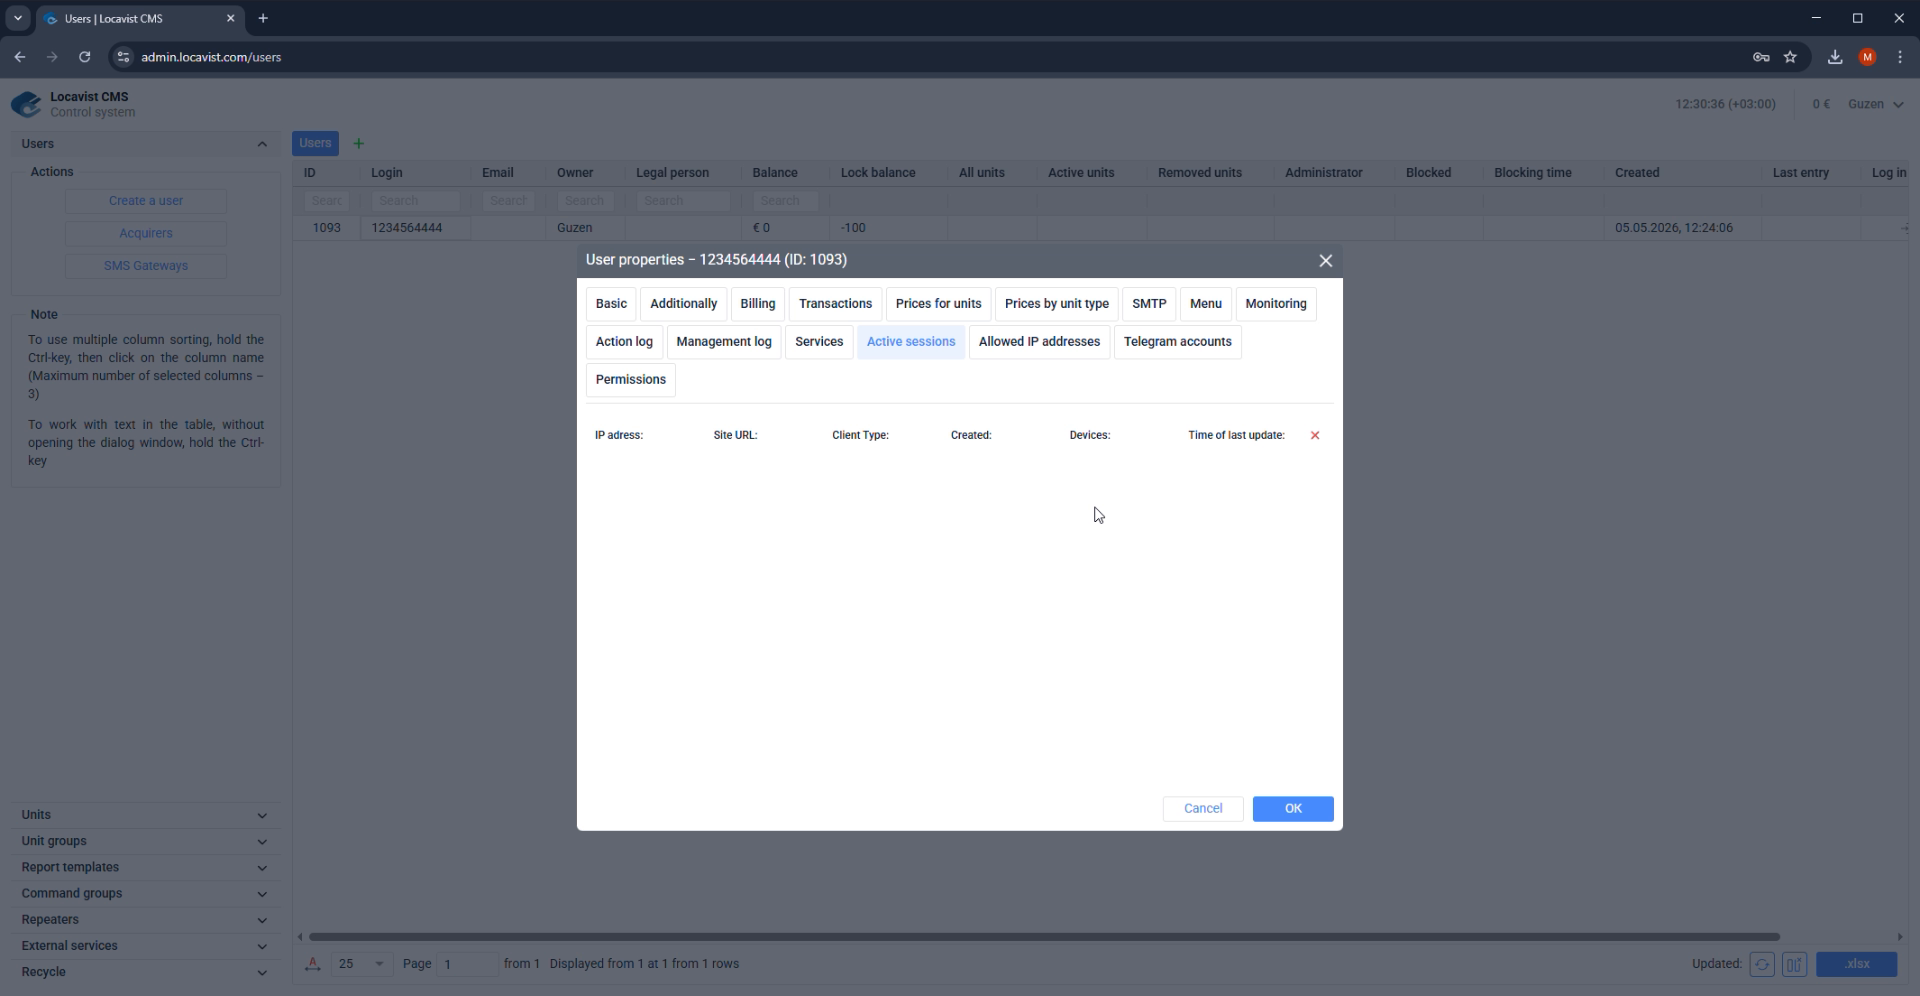The image size is (1920, 996).
Task: Expand the Report templates section
Action: point(146,867)
